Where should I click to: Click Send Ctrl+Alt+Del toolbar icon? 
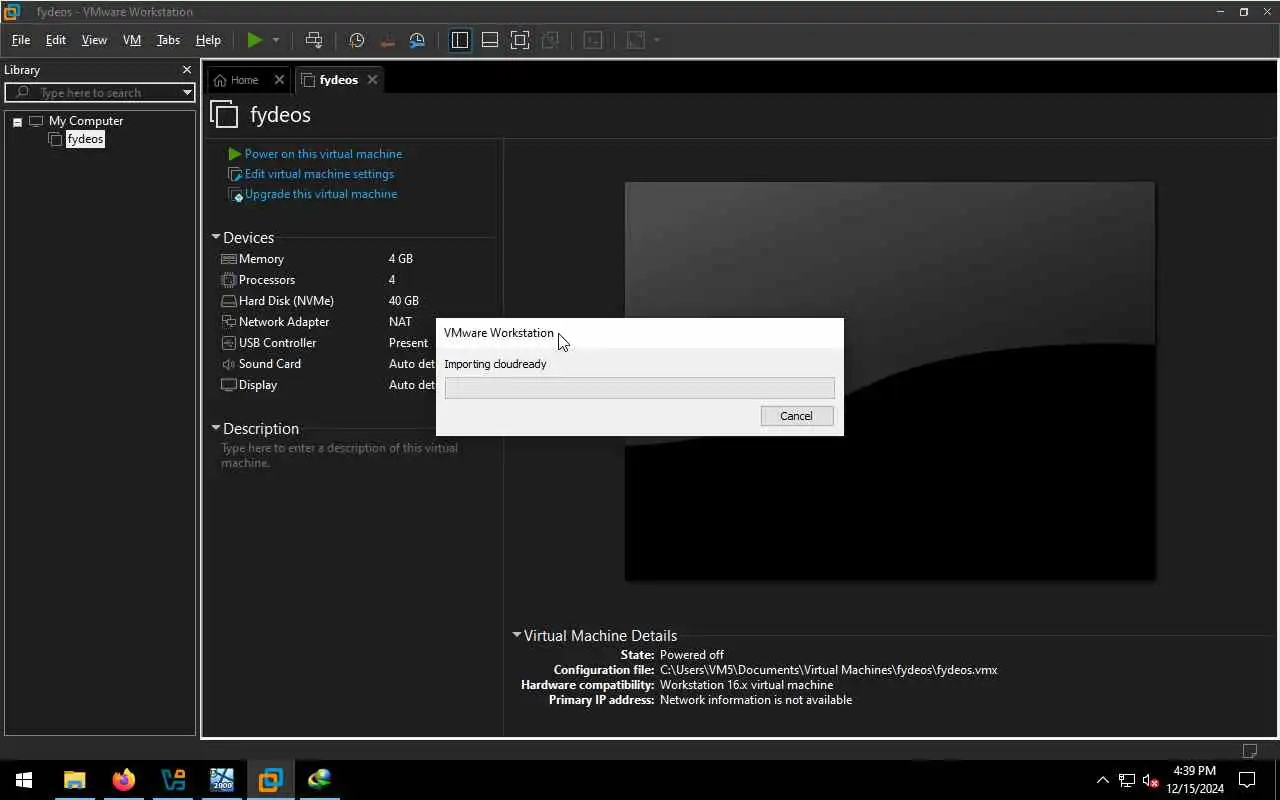click(314, 40)
